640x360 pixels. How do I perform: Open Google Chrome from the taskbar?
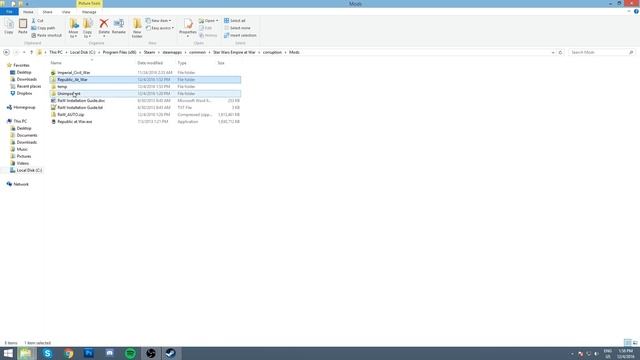tap(69, 353)
